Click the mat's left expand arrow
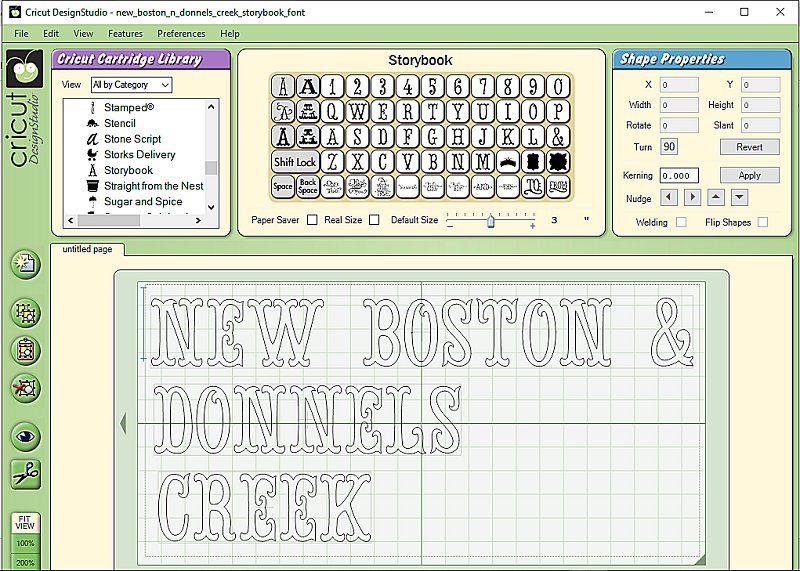800x571 pixels. coord(123,424)
